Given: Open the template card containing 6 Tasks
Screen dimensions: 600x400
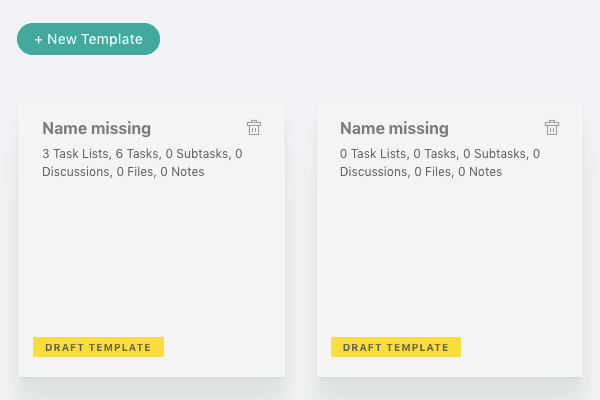Looking at the screenshot, I should click(151, 237).
